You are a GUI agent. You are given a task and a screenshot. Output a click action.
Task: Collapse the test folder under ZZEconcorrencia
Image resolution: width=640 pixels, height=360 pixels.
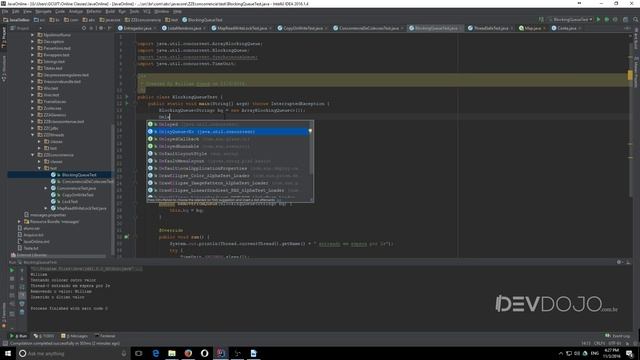coord(40,168)
